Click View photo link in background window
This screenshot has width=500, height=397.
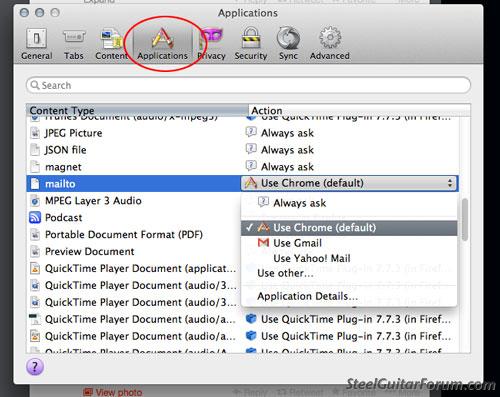coord(113,392)
